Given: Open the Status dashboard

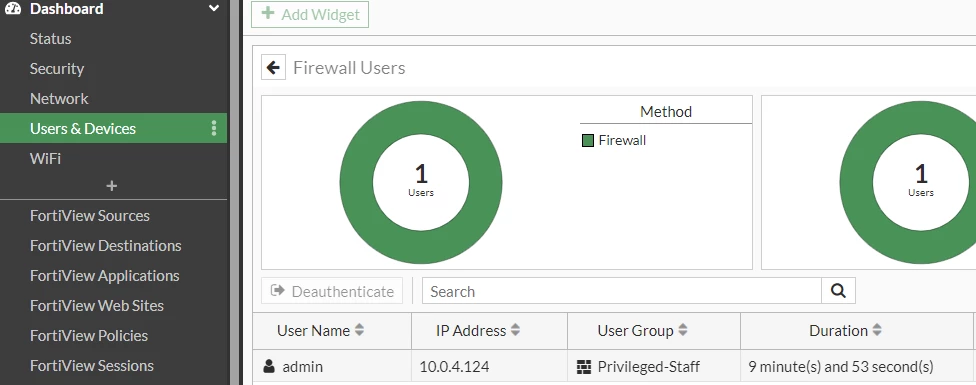Looking at the screenshot, I should (50, 39).
